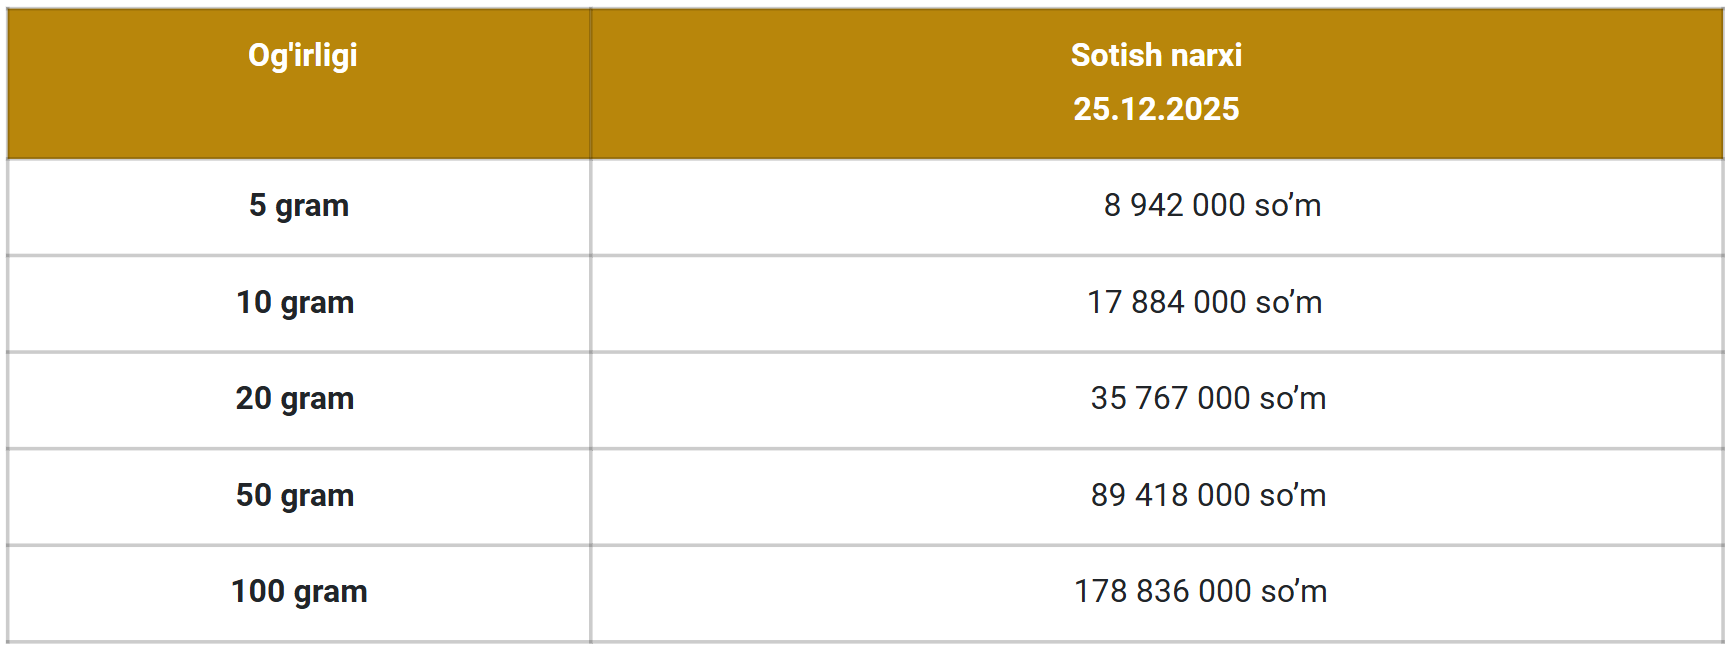
Task: Click the 10 gram weight label
Action: pyautogui.click(x=295, y=303)
